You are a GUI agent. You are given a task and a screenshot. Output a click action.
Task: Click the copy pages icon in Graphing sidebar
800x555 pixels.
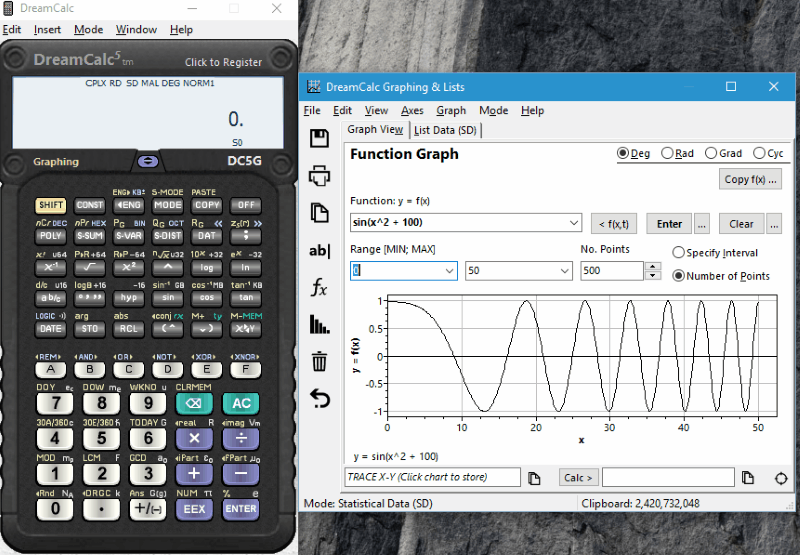(319, 213)
